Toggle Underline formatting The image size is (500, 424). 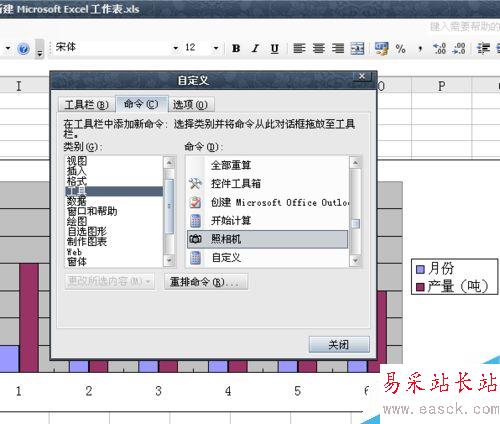(x=274, y=49)
